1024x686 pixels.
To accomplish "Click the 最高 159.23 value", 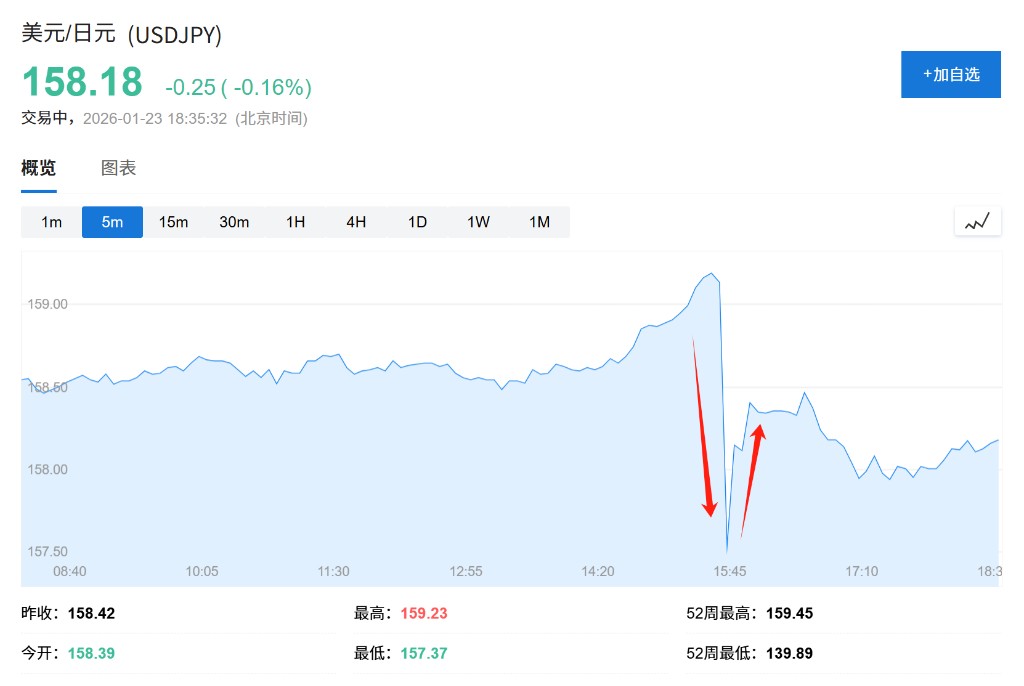I will (x=424, y=613).
